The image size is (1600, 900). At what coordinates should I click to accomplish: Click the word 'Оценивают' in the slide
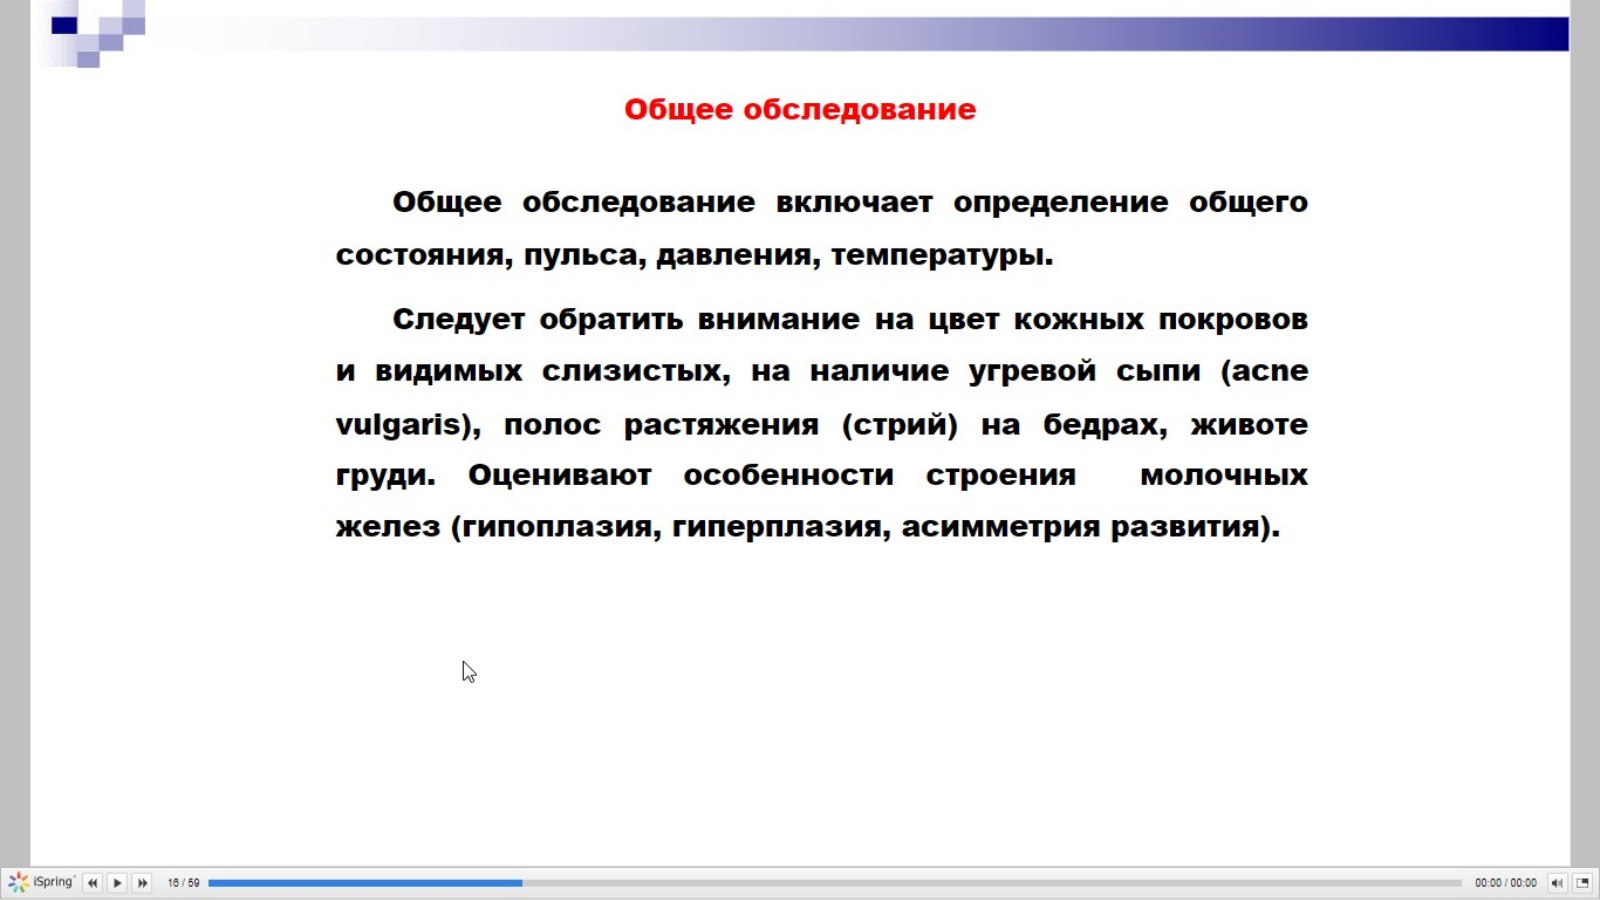(x=559, y=475)
